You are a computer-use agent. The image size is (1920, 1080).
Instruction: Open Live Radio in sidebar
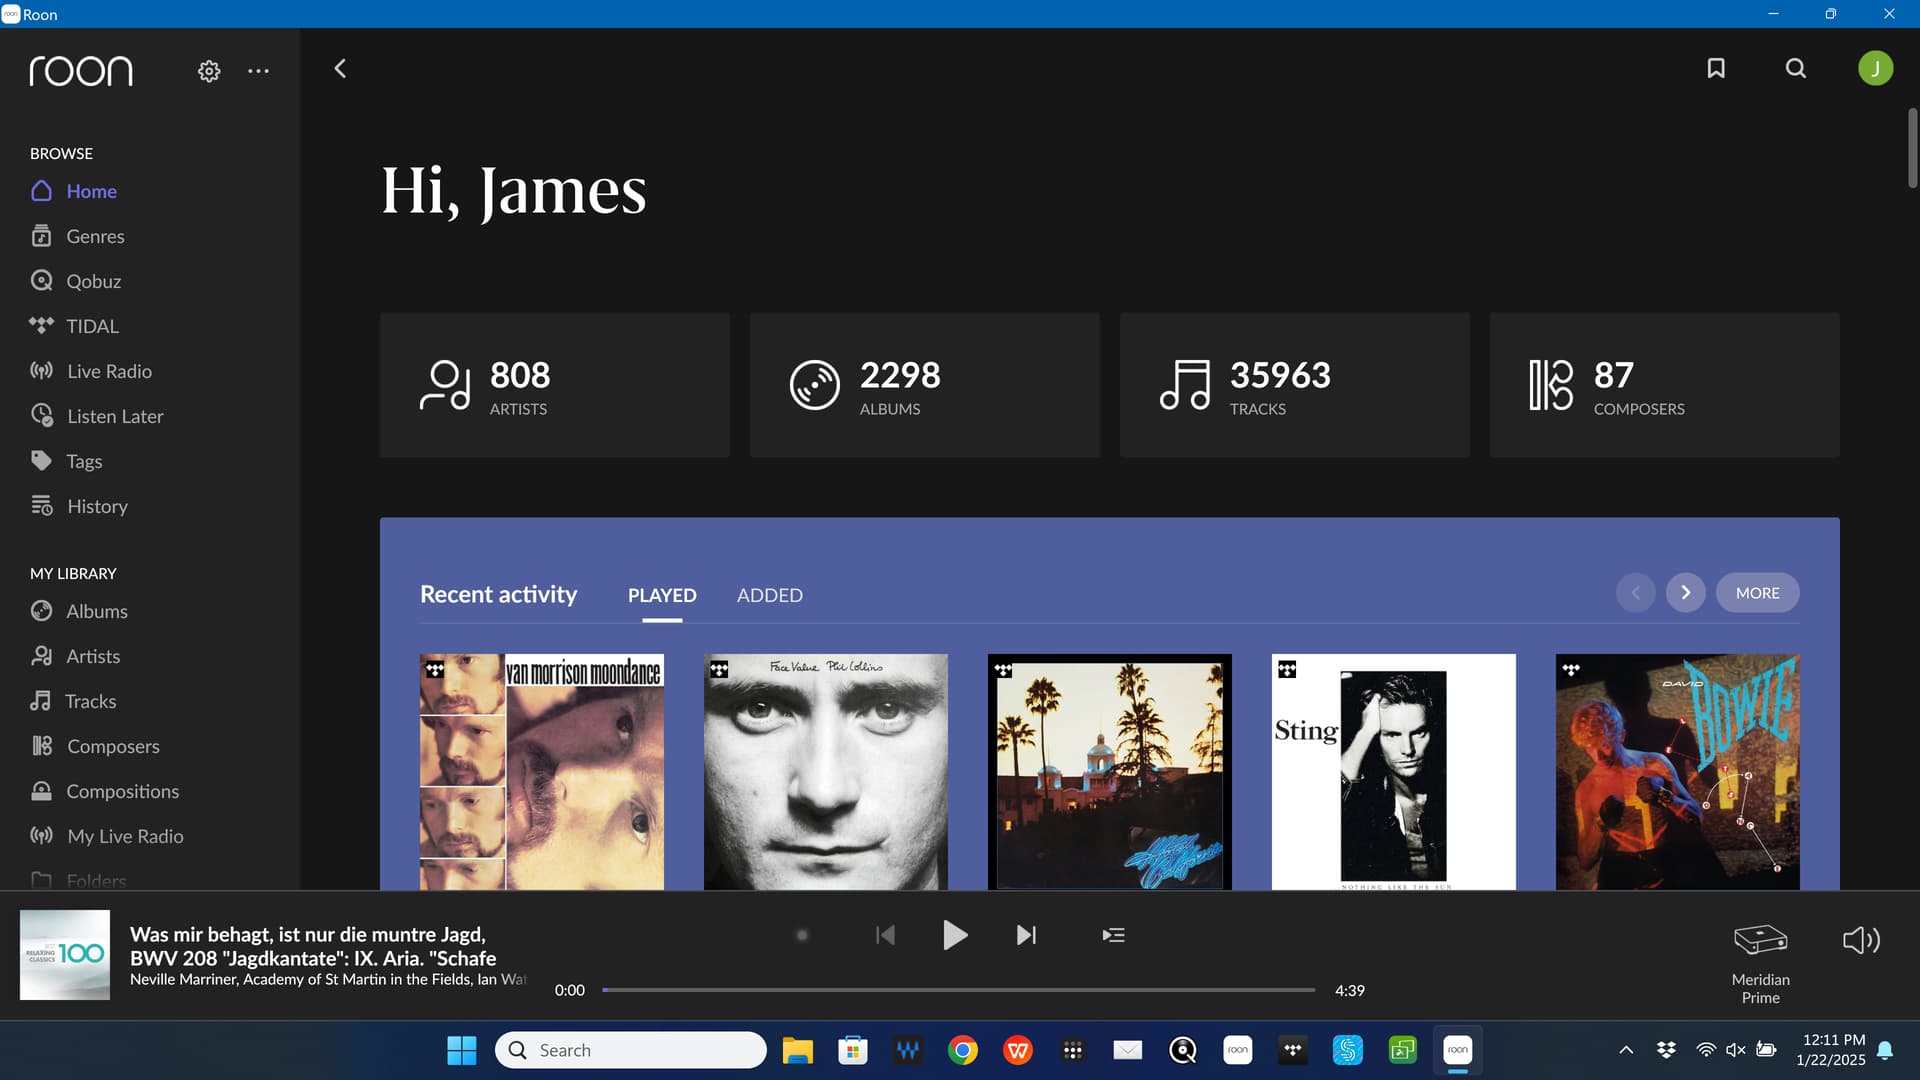(x=91, y=371)
